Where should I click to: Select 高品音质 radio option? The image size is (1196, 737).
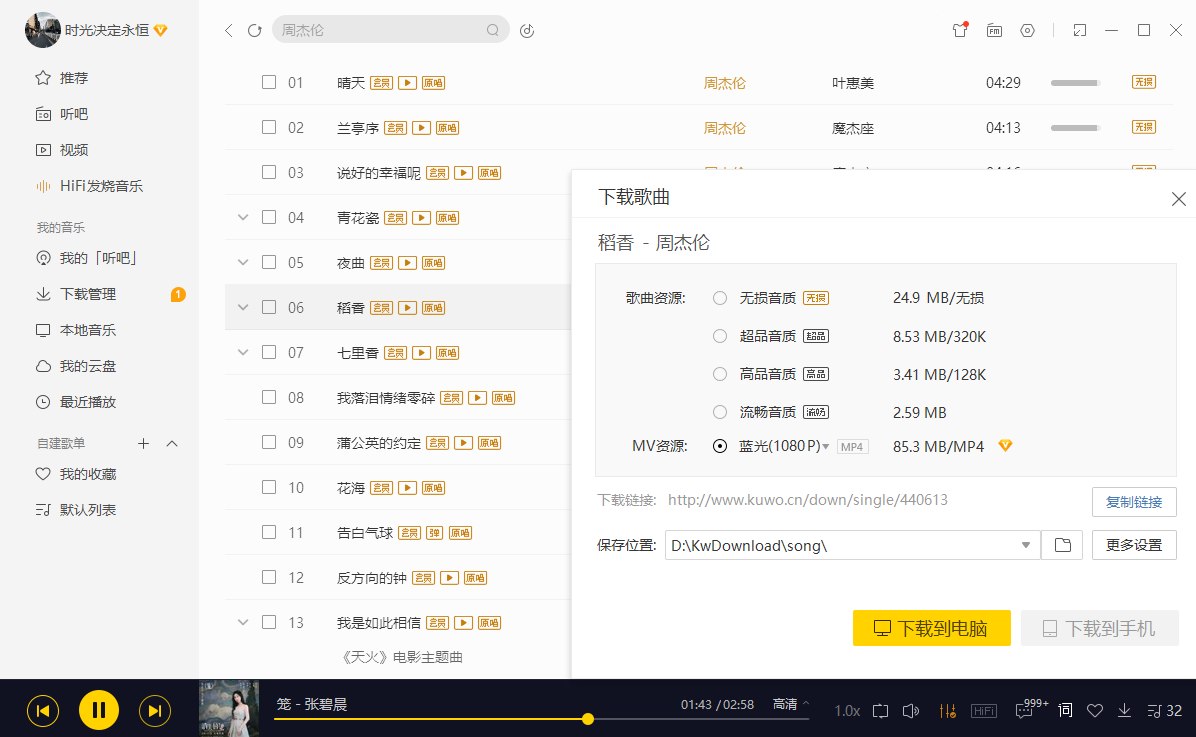pyautogui.click(x=719, y=375)
